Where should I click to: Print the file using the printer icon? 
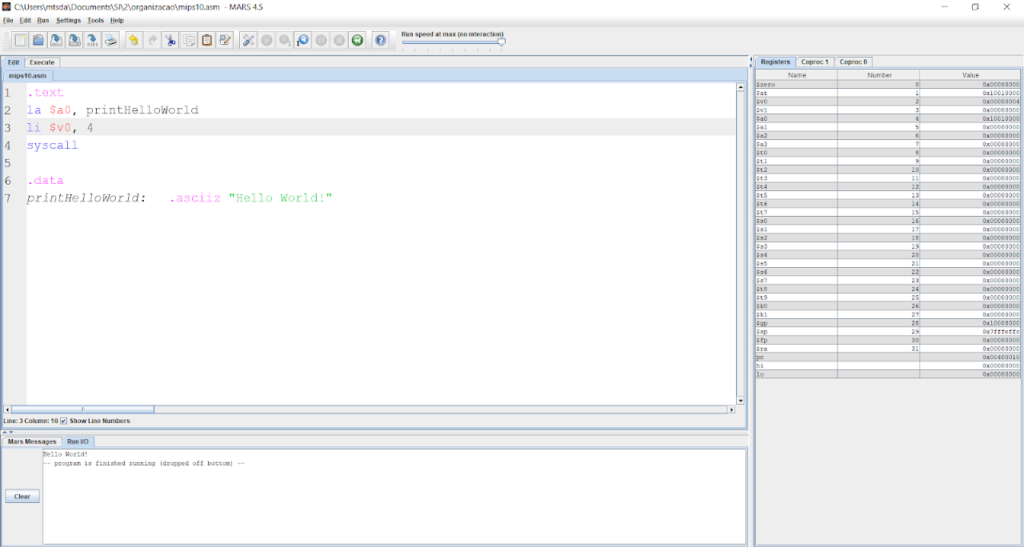(x=112, y=40)
